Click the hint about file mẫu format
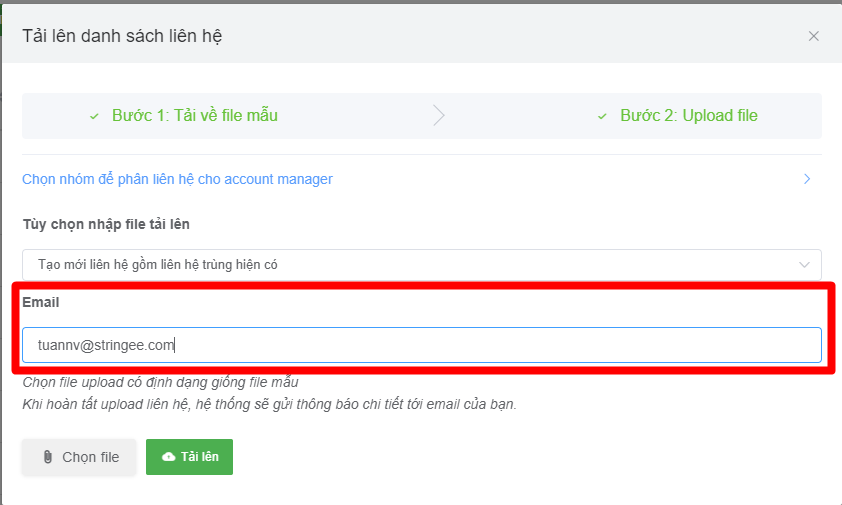 160,382
